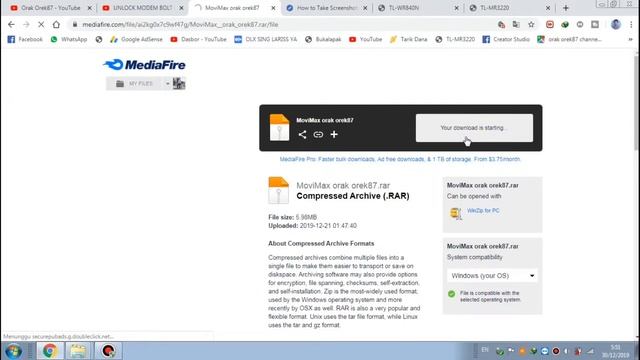Image resolution: width=640 pixels, height=360 pixels.
Task: Open the Tarik Dana bookmark
Action: [x=409, y=40]
